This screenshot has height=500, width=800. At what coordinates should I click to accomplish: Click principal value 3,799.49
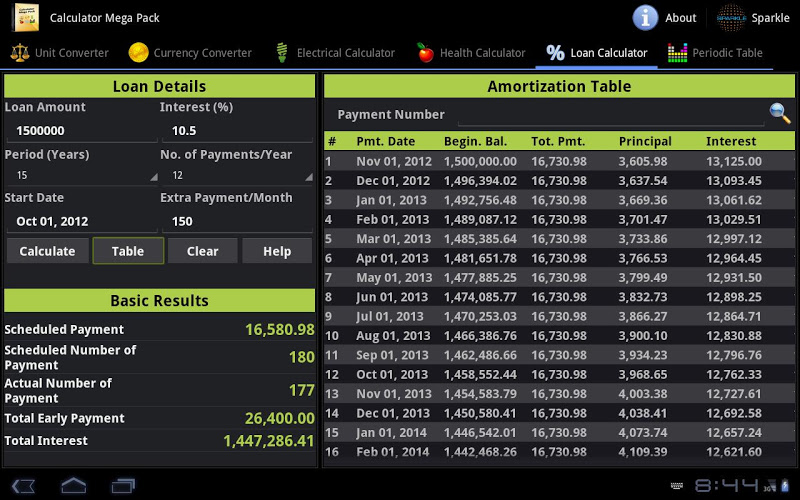click(643, 278)
